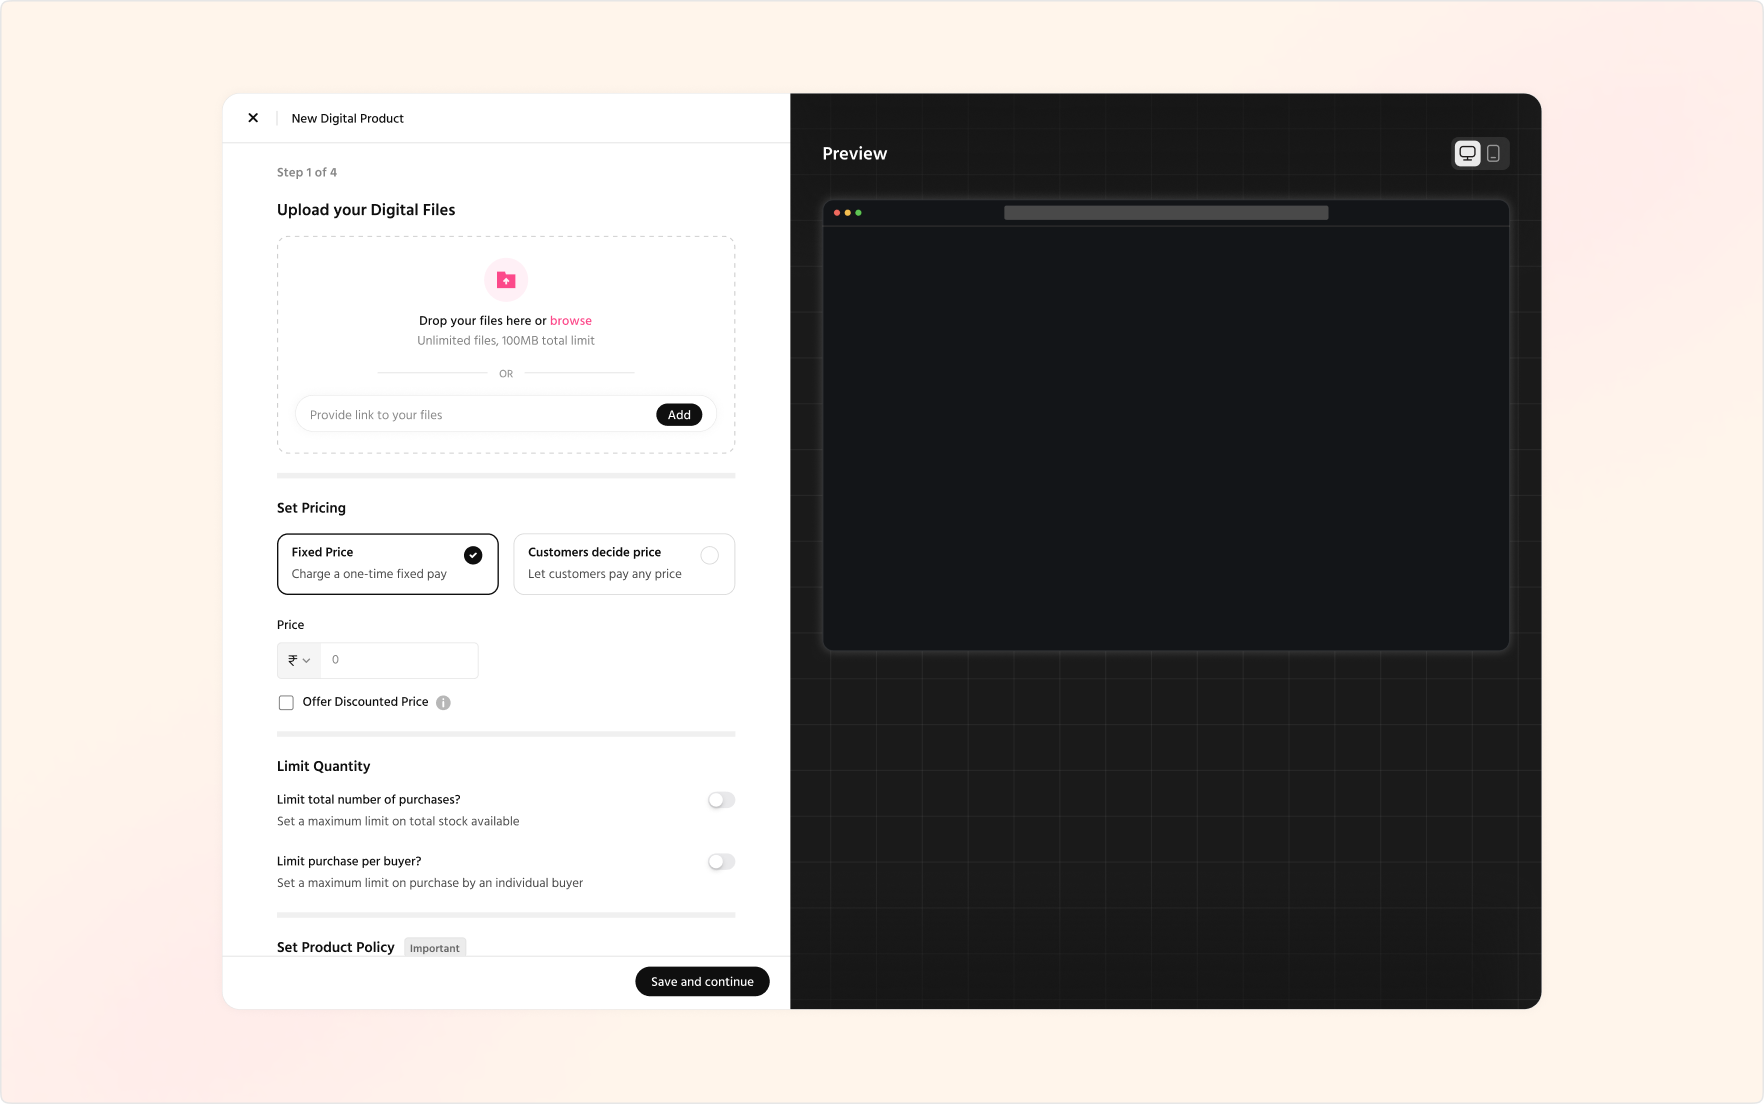This screenshot has width=1764, height=1104.
Task: Click the Set Pricing heading
Action: pyautogui.click(x=311, y=508)
